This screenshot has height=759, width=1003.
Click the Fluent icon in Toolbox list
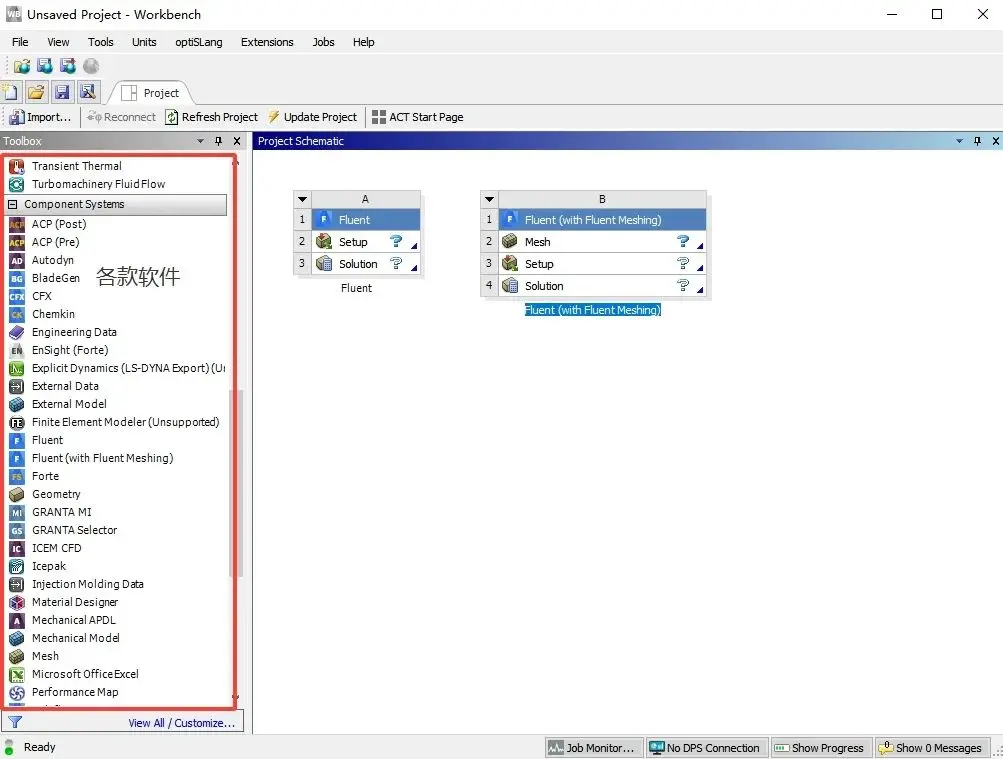(x=17, y=441)
